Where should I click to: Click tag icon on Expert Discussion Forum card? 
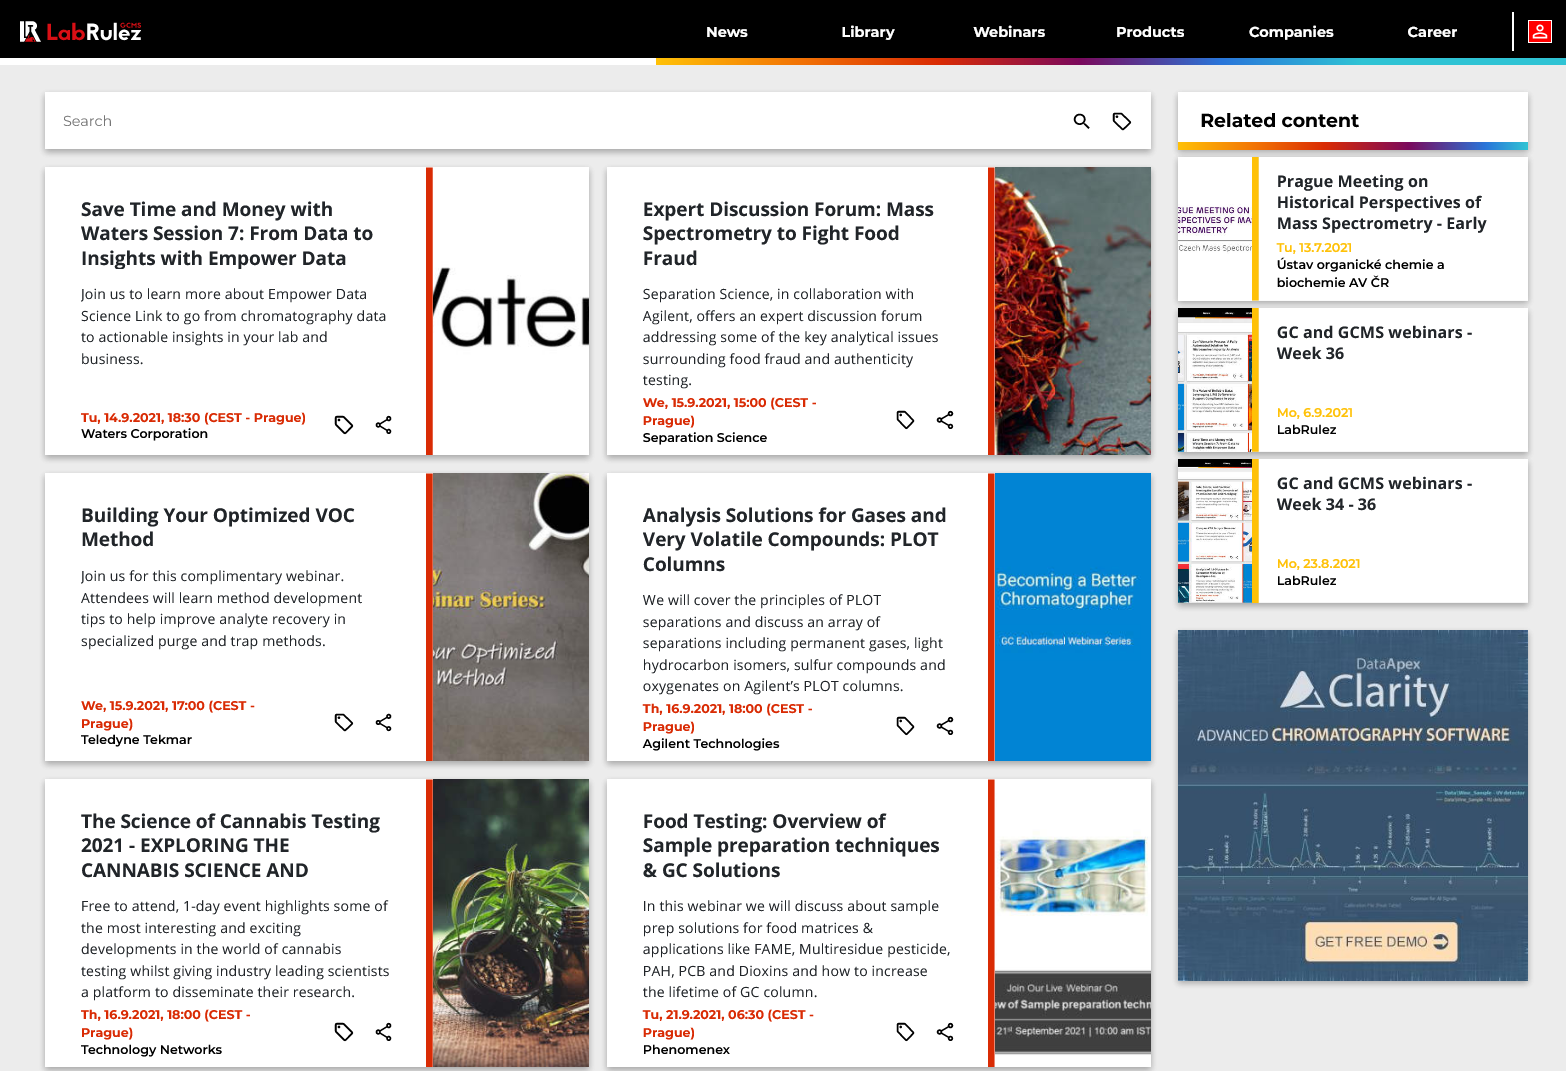(905, 420)
